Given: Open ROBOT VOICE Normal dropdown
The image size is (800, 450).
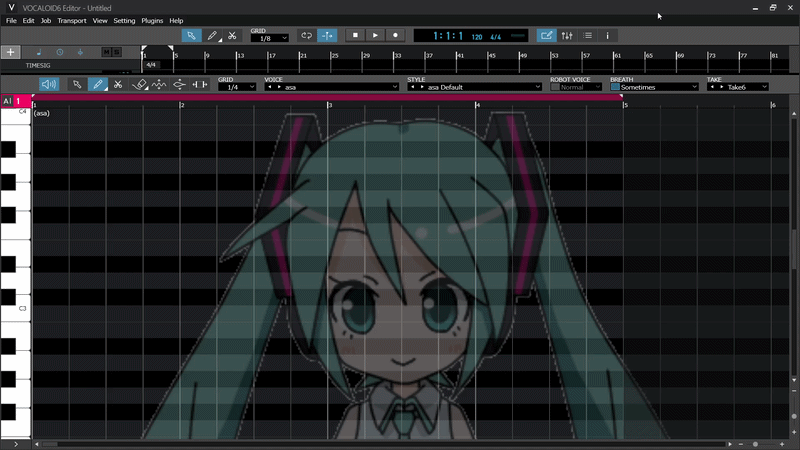Looking at the screenshot, I should click(581, 87).
